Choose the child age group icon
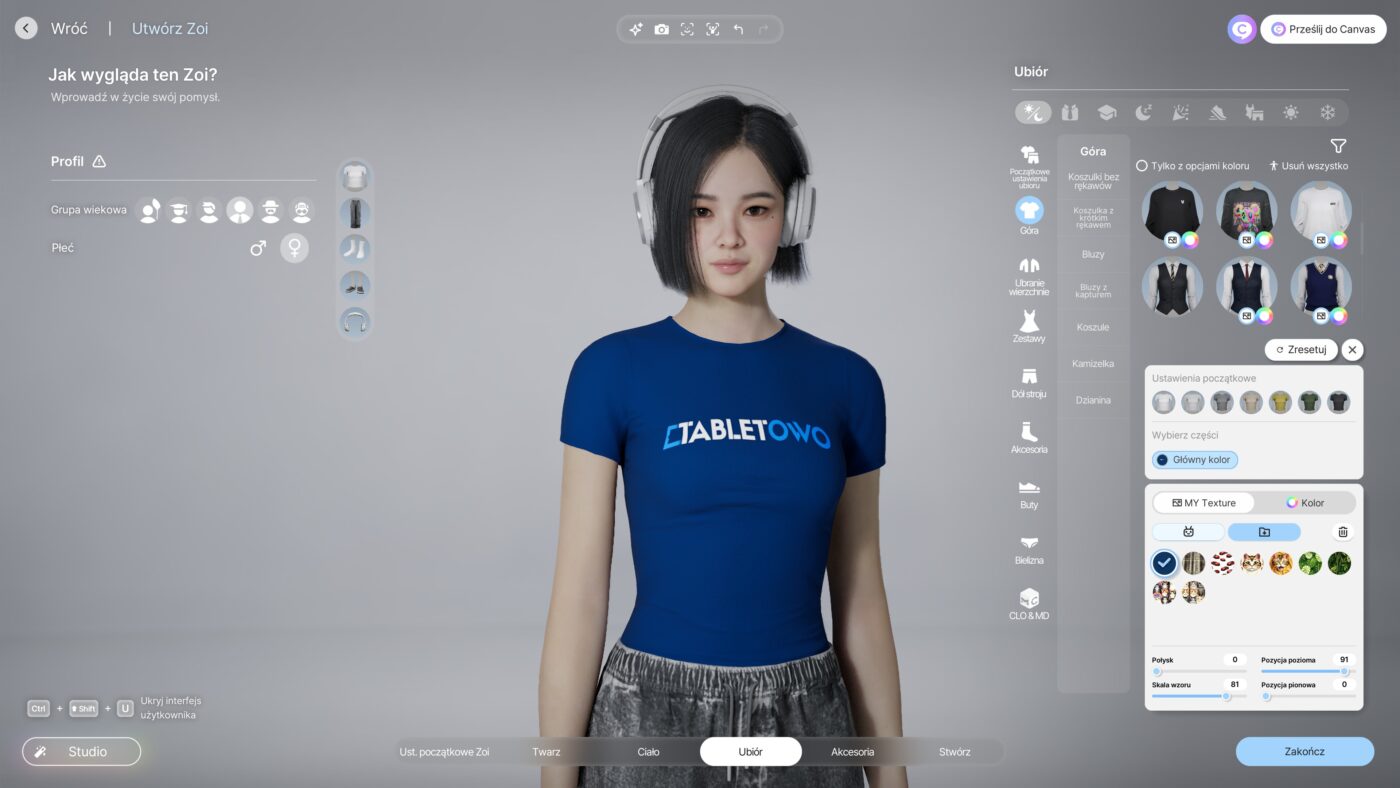 [x=149, y=210]
